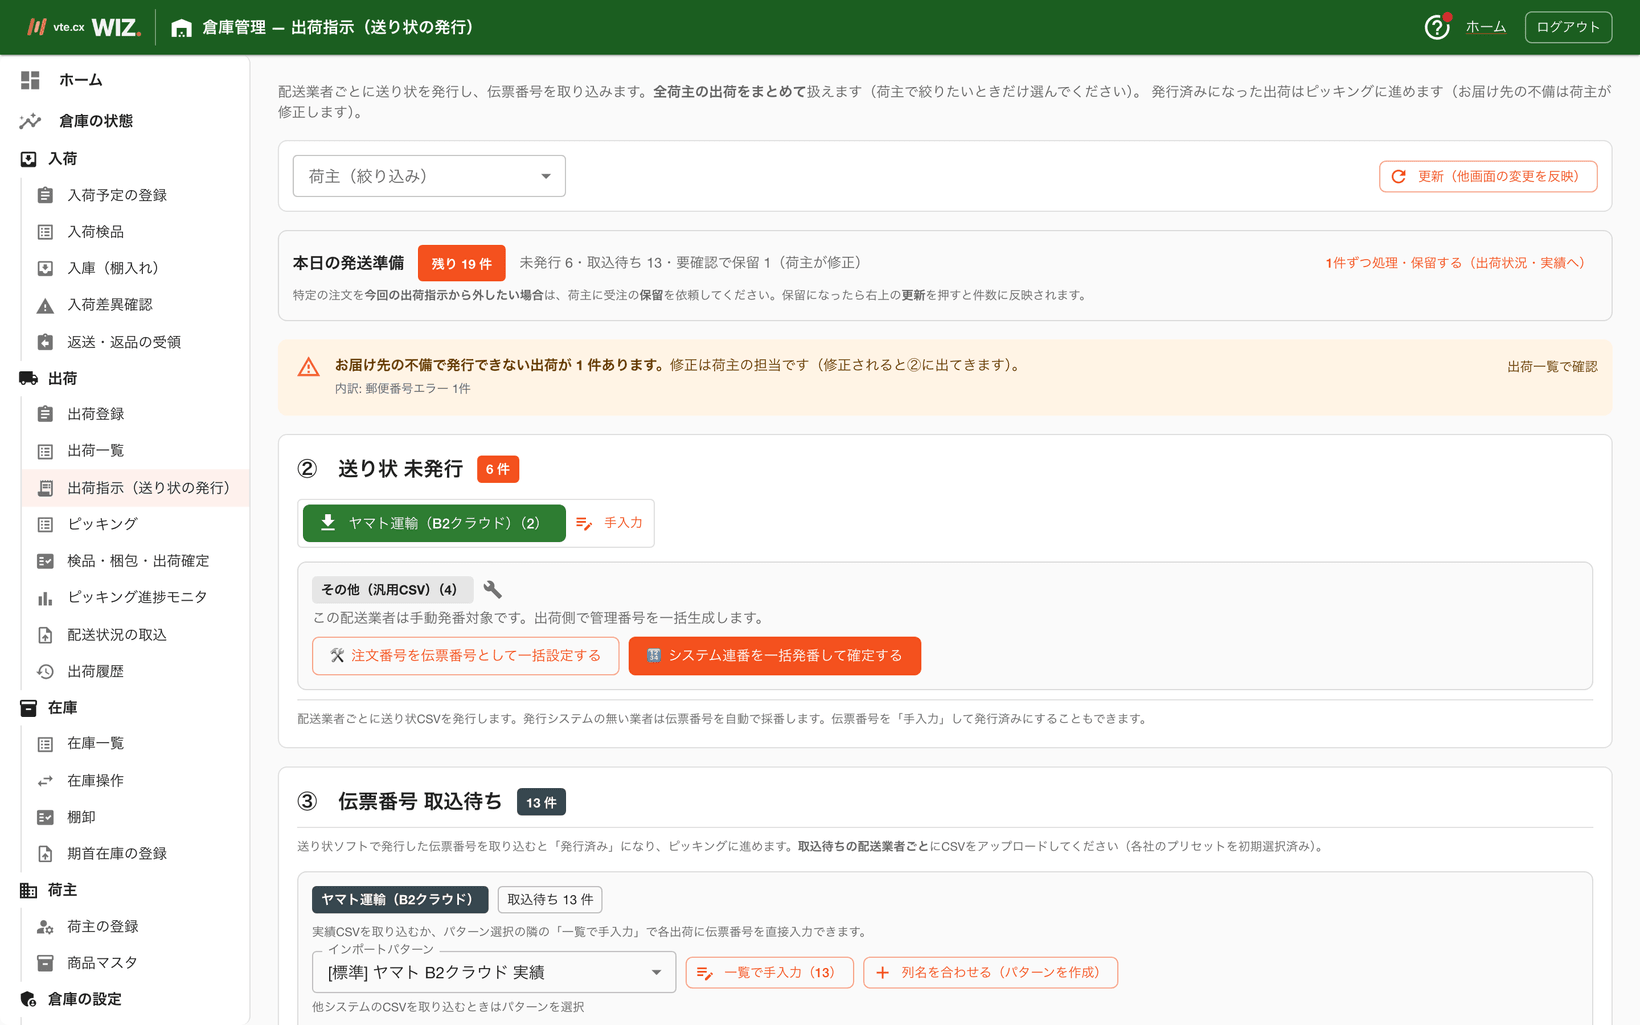Click the 配送状況の取込 upload file icon
This screenshot has width=1640, height=1025.
click(45, 635)
